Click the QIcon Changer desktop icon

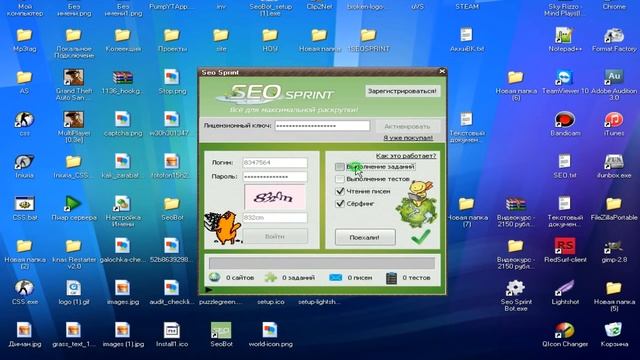(x=564, y=331)
